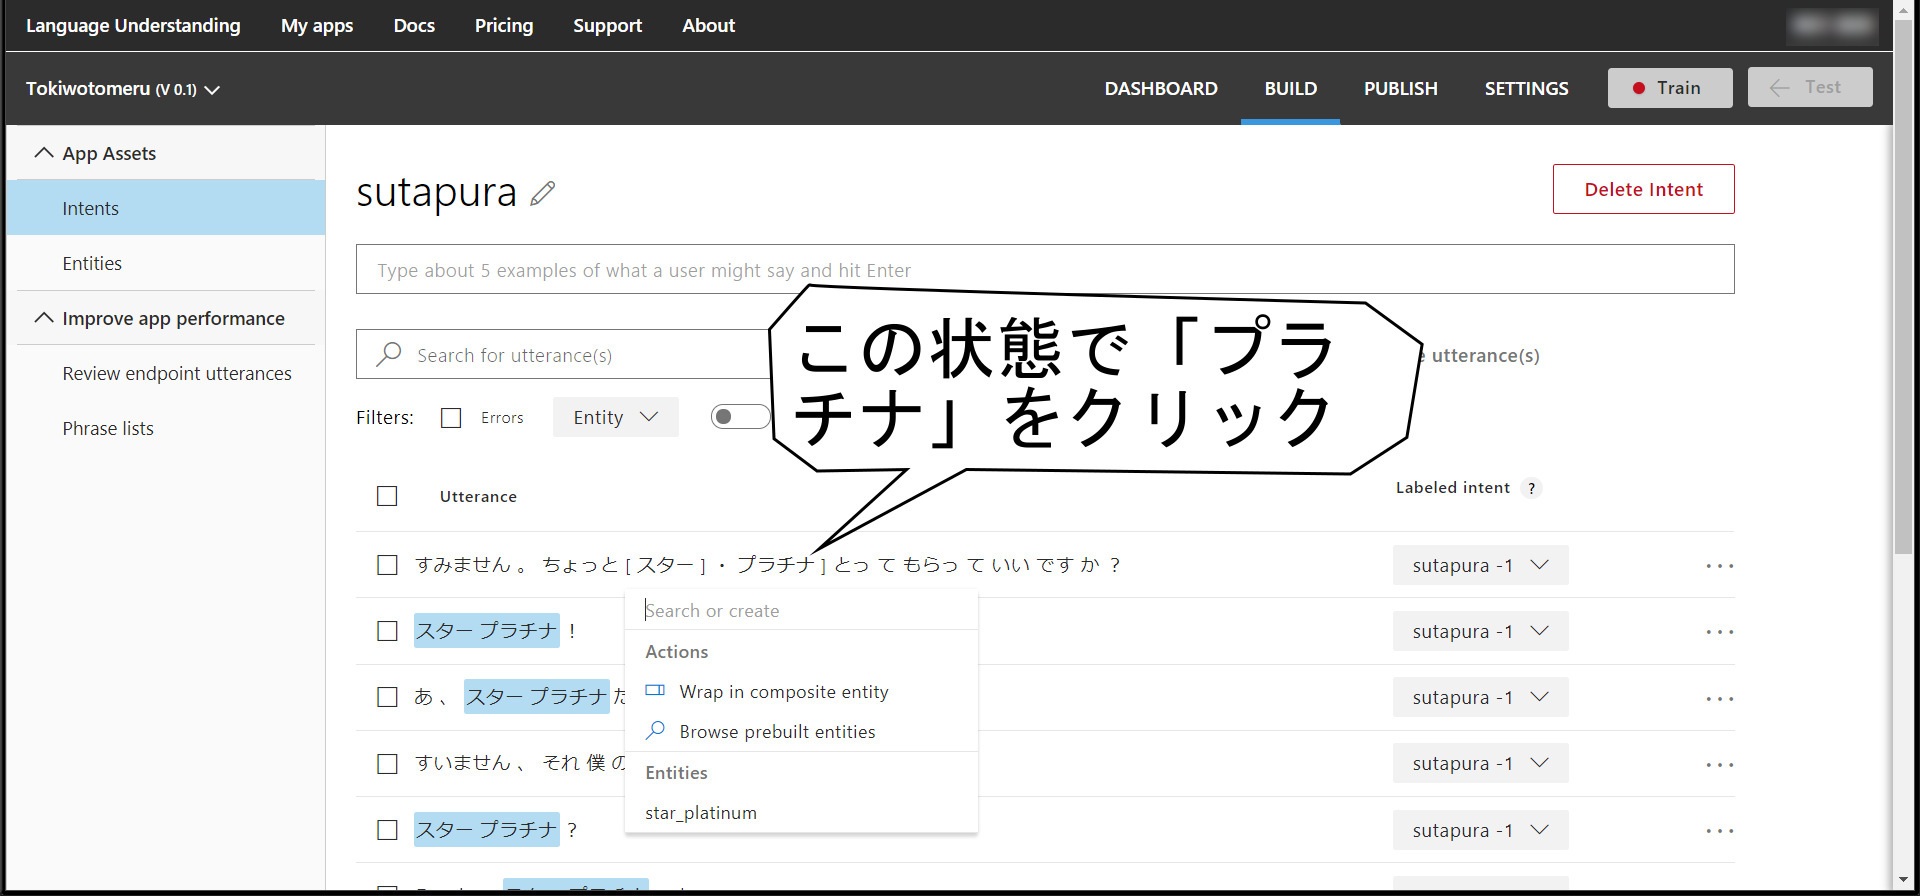
Task: Click the Search or create entity field
Action: [x=801, y=610]
